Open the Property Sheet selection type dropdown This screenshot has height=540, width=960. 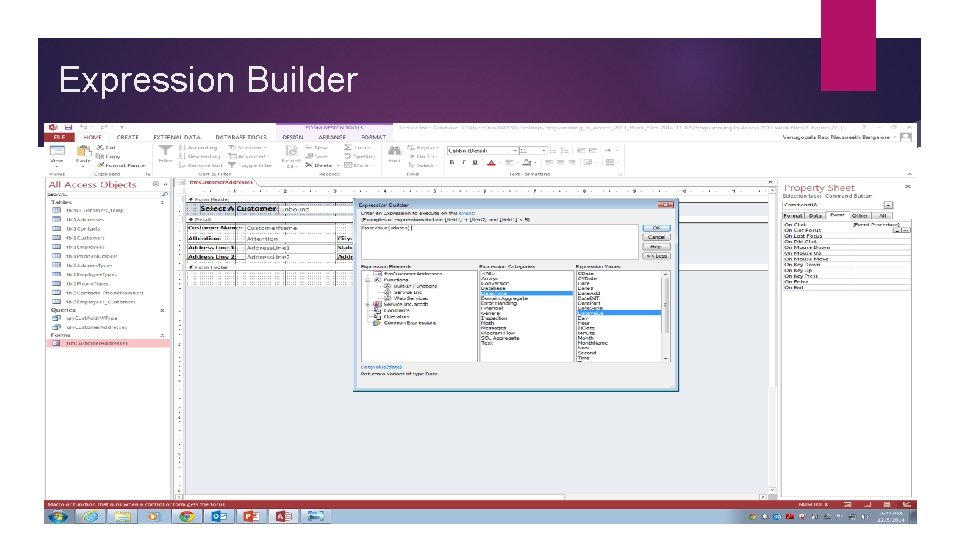tap(888, 205)
